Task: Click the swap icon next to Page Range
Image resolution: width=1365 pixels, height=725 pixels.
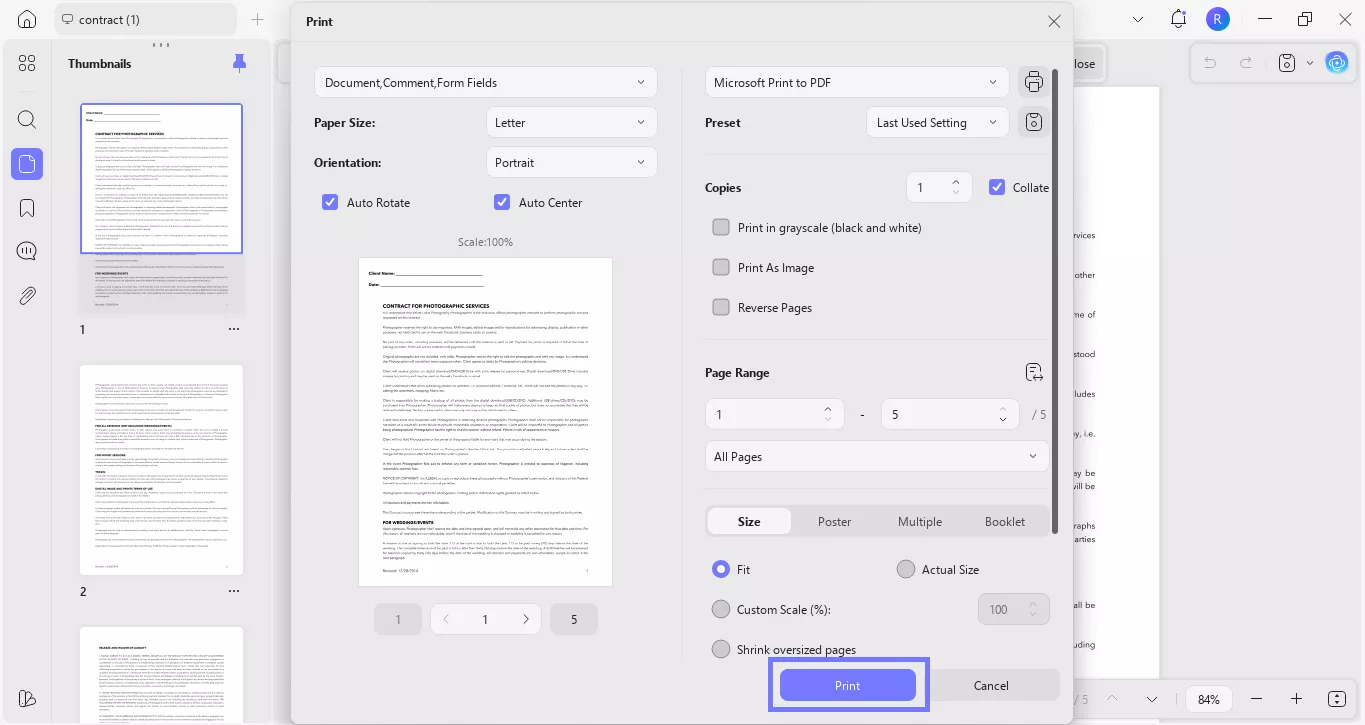Action: 1034,373
